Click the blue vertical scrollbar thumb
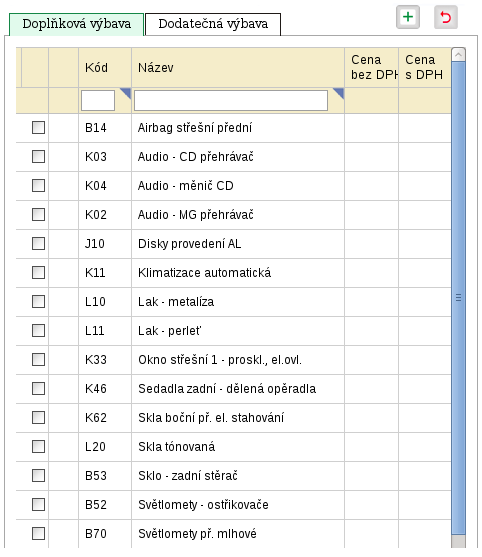The height and width of the screenshot is (557, 482). (x=458, y=298)
